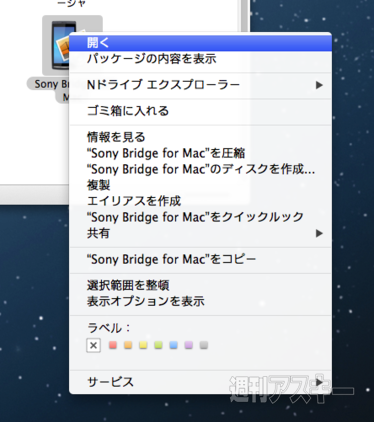Apply the red label color
The width and height of the screenshot is (374, 422).
pyautogui.click(x=113, y=345)
